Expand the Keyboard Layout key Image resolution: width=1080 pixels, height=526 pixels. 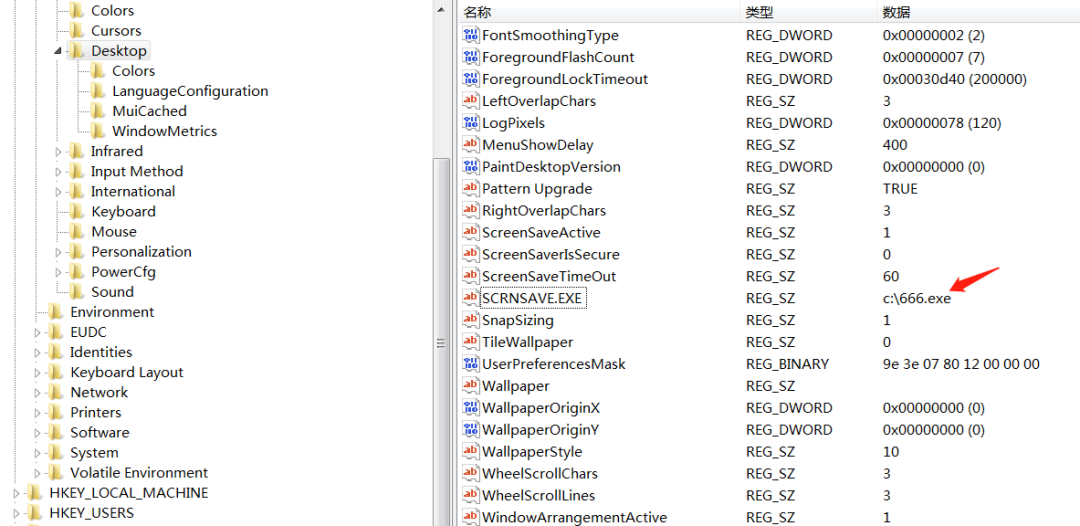click(38, 372)
